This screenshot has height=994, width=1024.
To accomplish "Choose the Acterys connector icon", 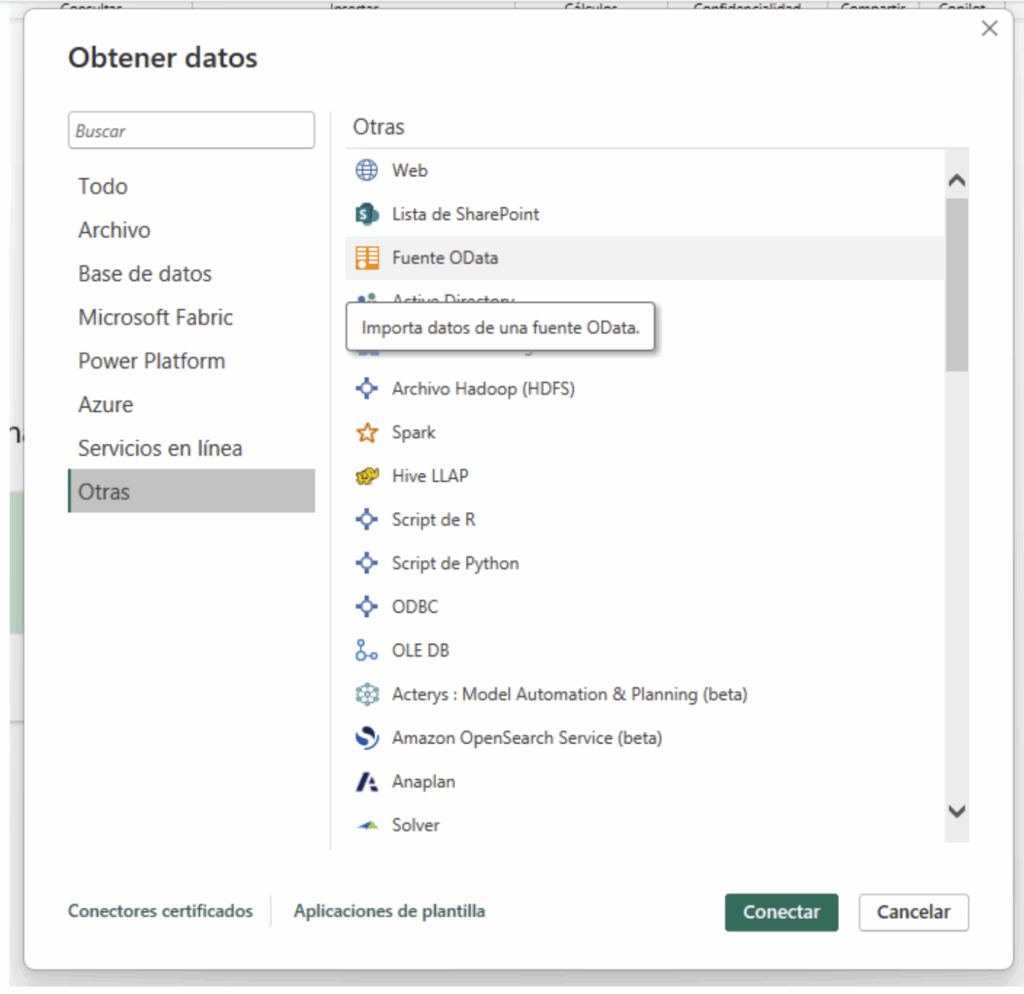I will 367,694.
